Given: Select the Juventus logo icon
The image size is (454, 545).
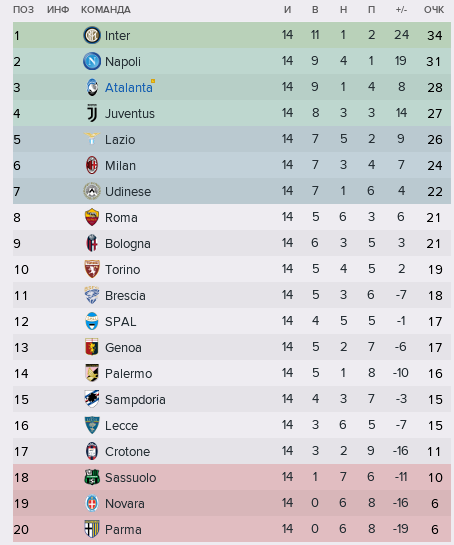Looking at the screenshot, I should tap(92, 113).
